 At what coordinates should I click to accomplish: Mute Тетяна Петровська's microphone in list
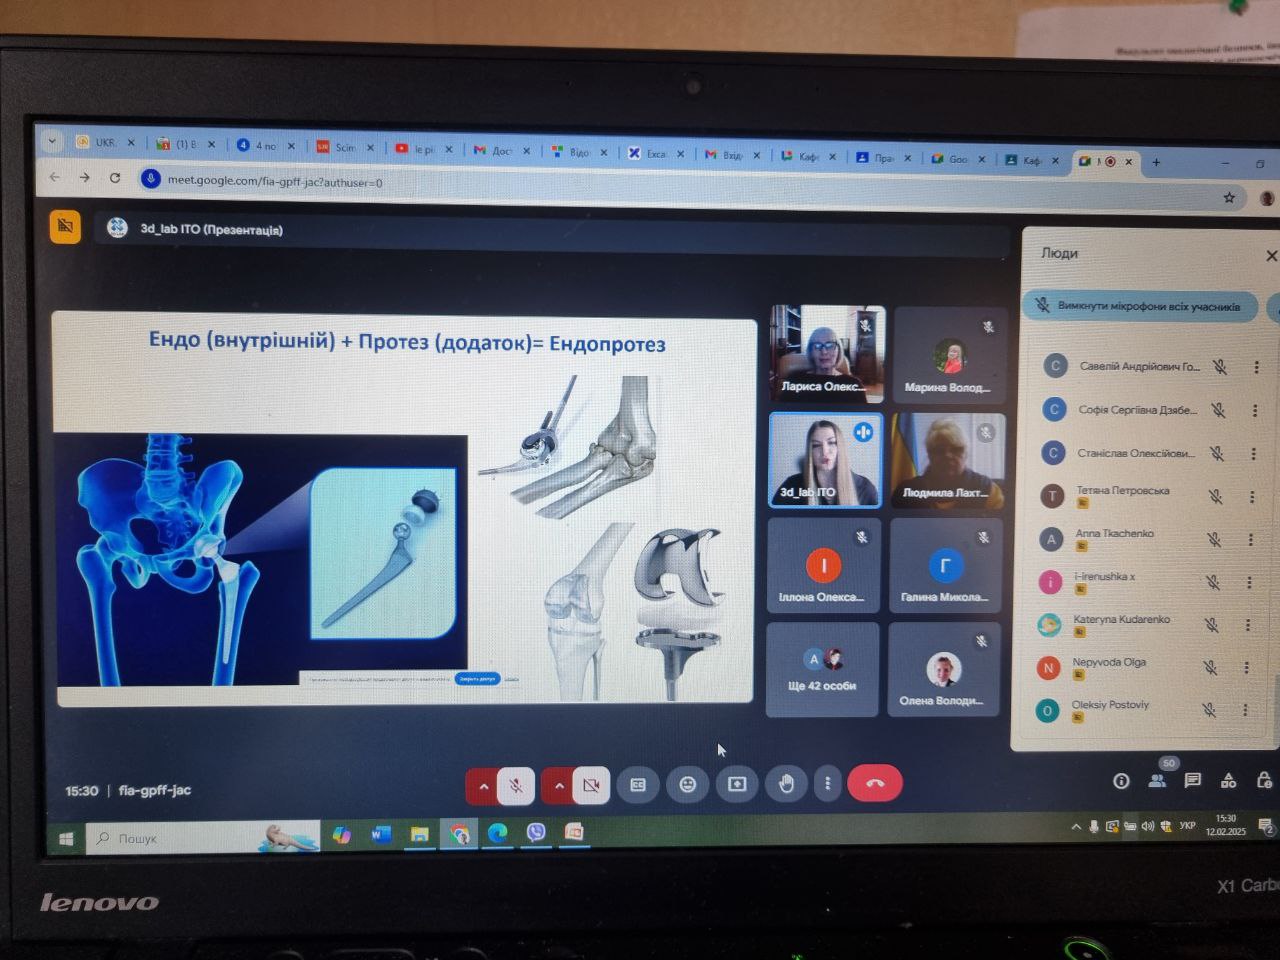pyautogui.click(x=1216, y=496)
